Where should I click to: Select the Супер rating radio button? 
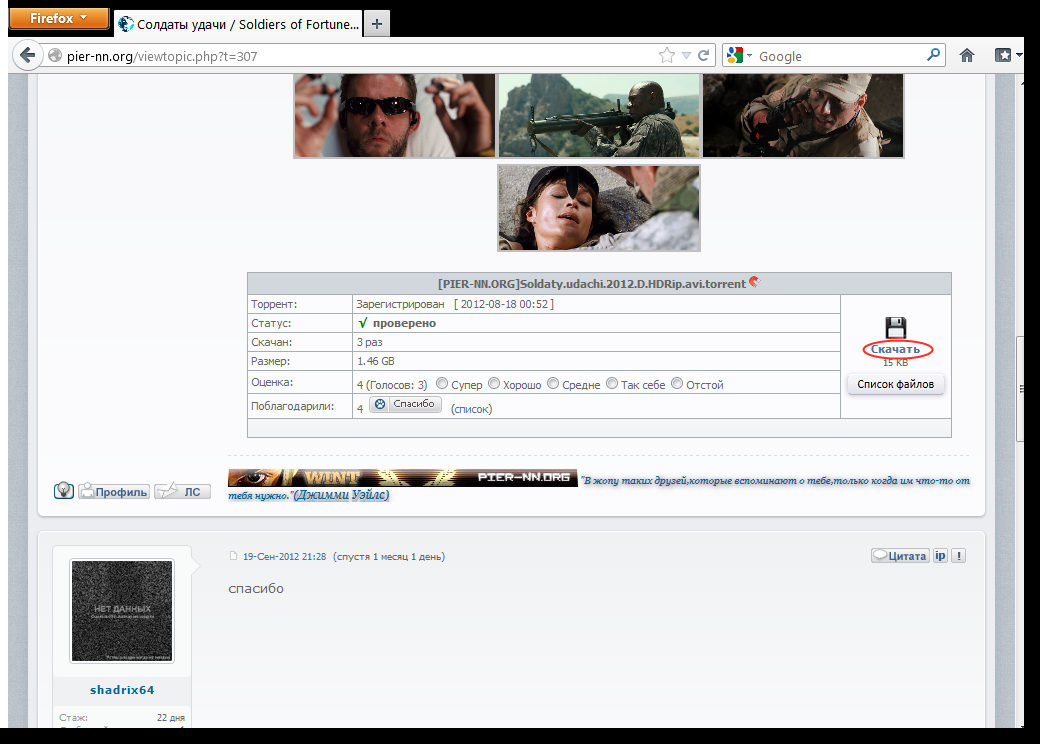(x=442, y=383)
